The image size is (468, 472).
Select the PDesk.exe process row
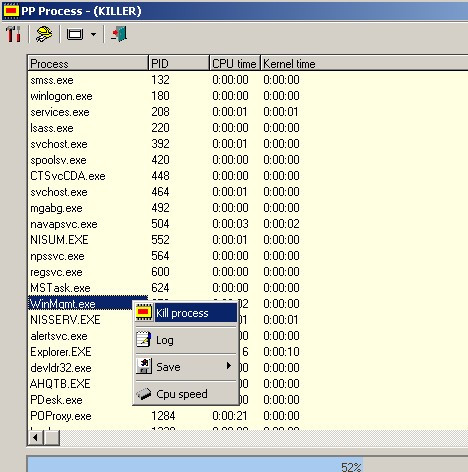(x=56, y=400)
